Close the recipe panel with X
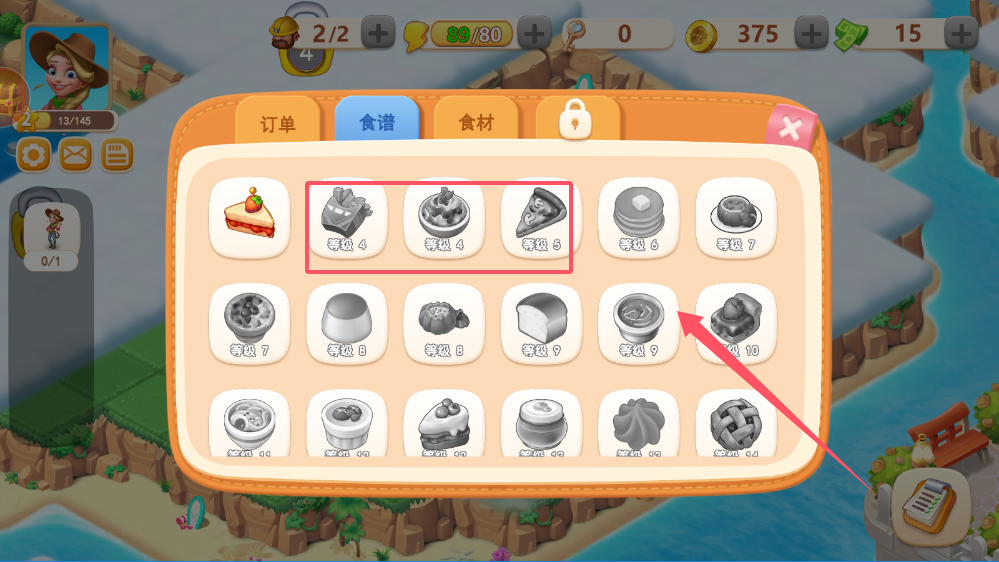The height and width of the screenshot is (562, 999). pyautogui.click(x=790, y=129)
